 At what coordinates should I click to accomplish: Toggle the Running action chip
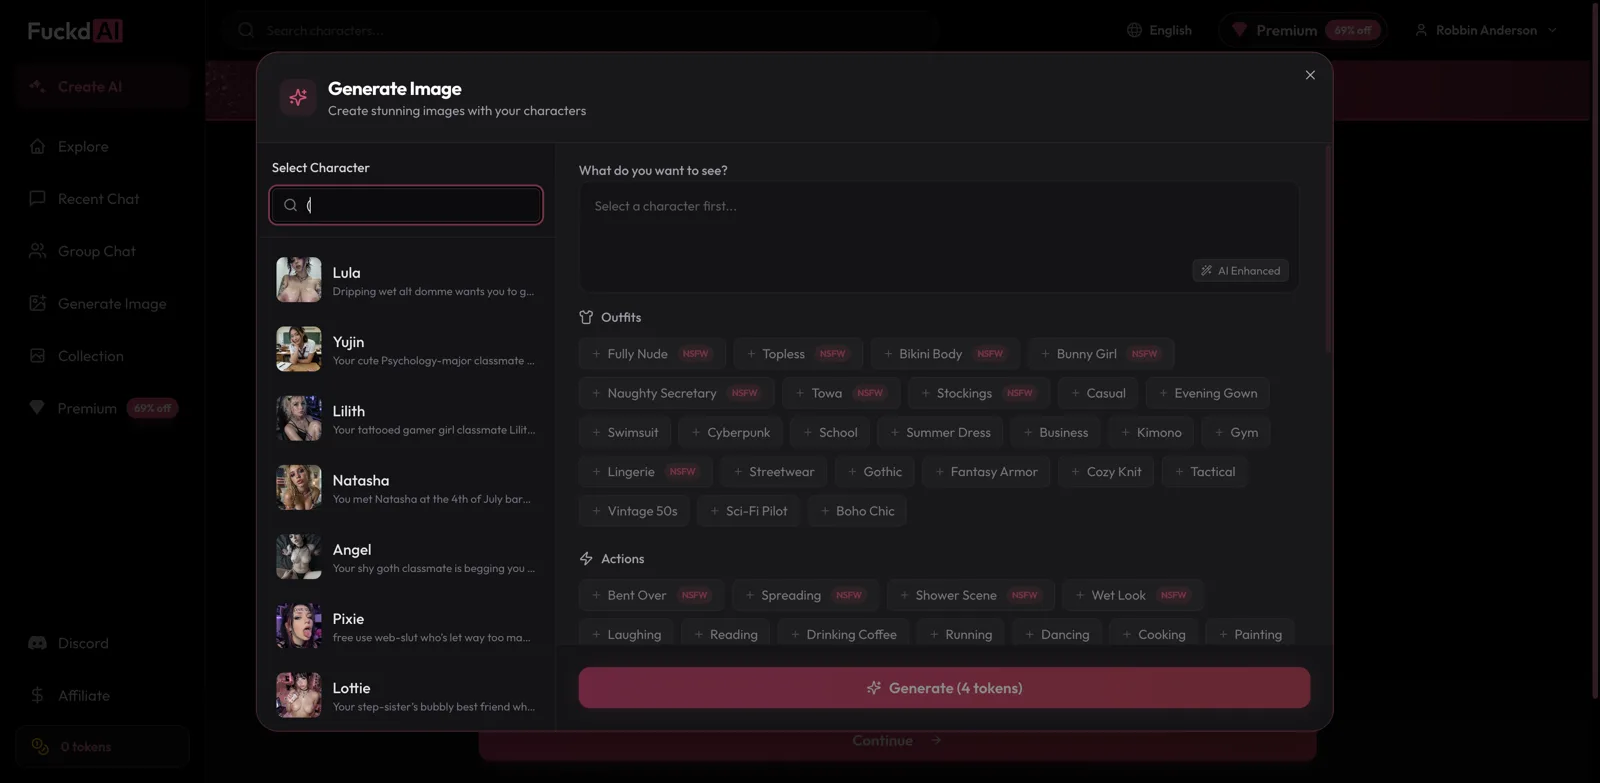coord(961,634)
